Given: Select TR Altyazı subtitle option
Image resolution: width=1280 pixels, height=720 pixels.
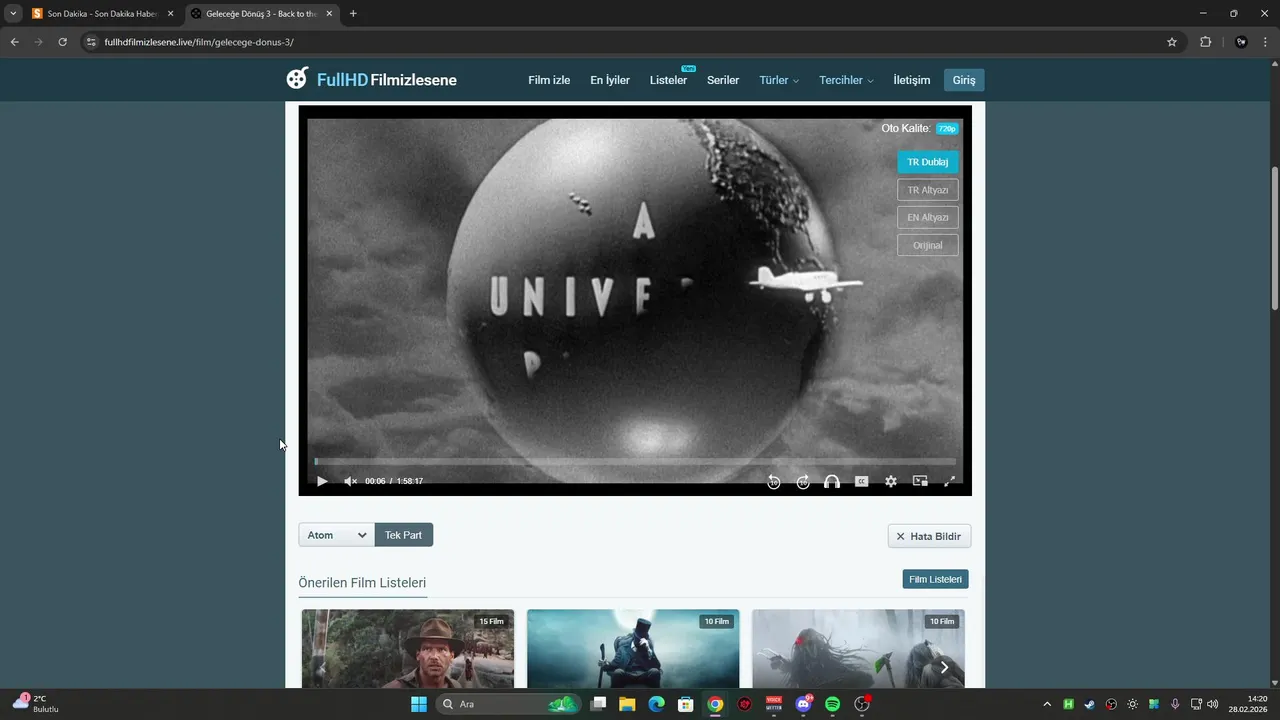Looking at the screenshot, I should [x=928, y=190].
